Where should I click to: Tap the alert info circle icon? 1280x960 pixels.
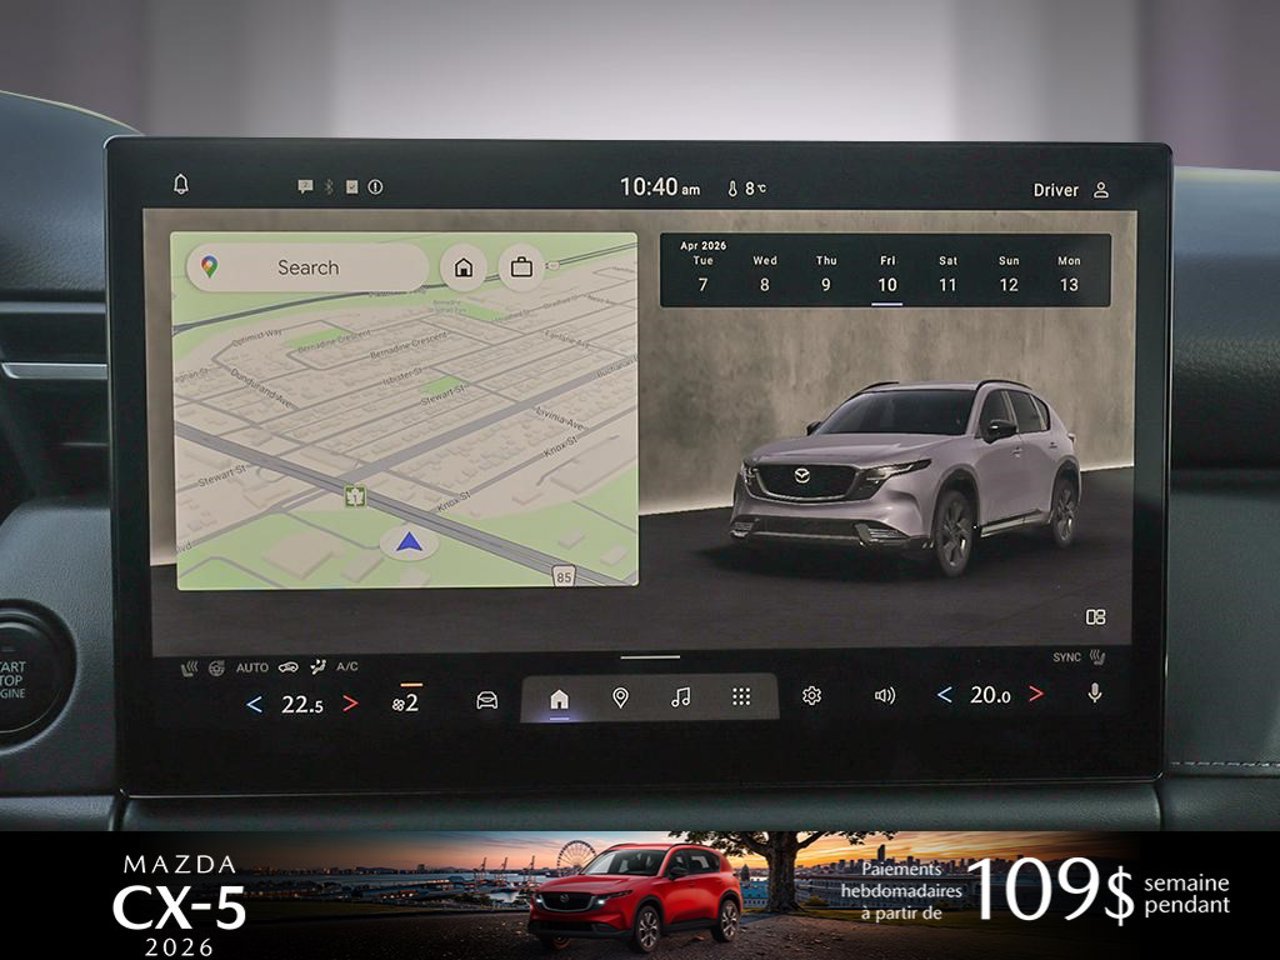point(375,187)
